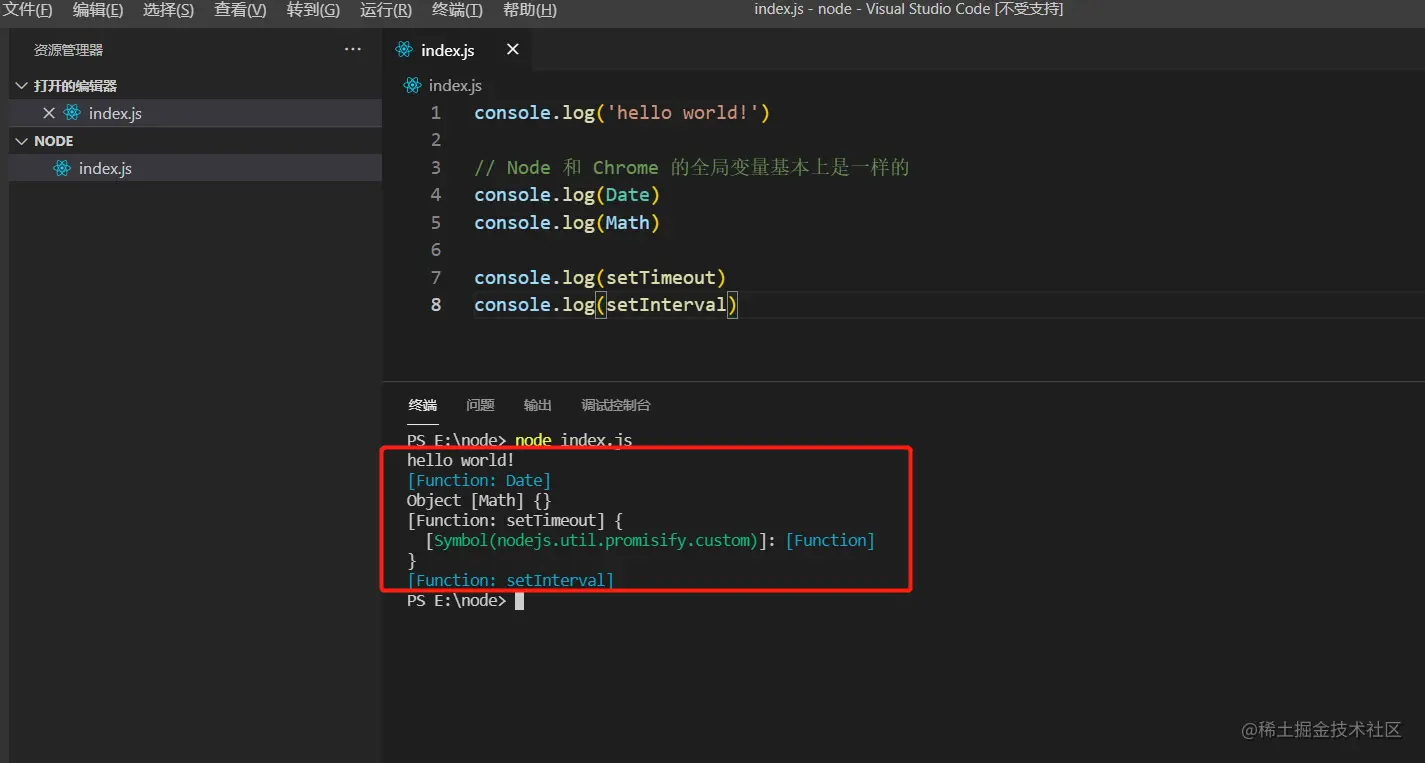The height and width of the screenshot is (763, 1425).
Task: Activate the index.js editor tab
Action: 457,49
